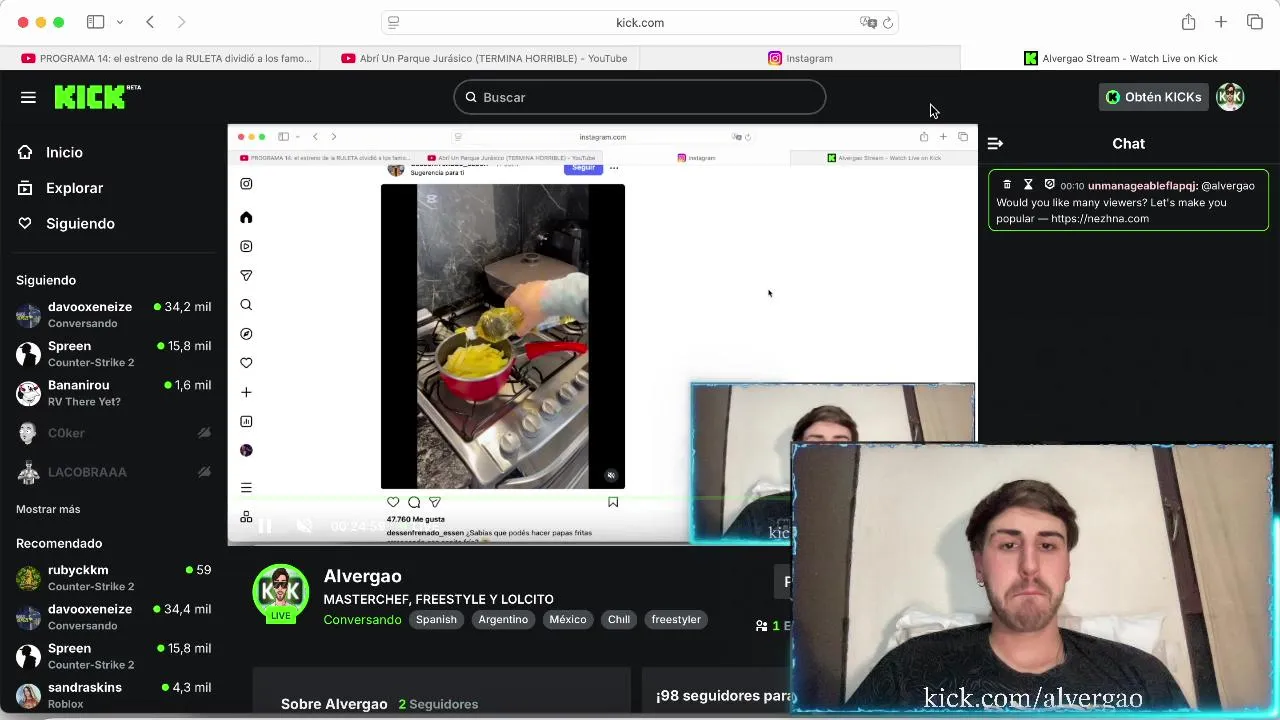Open sandraskins Roblox channel
This screenshot has width=1280, height=720.
coord(113,695)
